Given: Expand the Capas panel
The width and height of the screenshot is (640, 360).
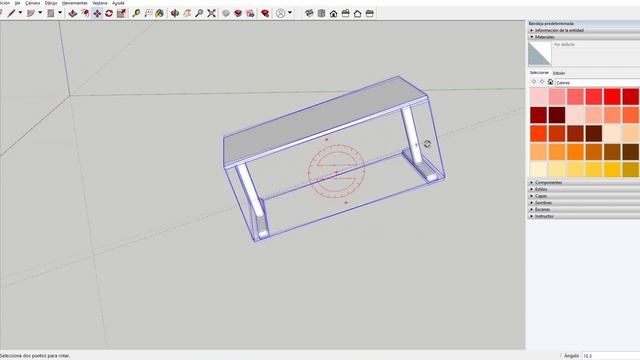Looking at the screenshot, I should (584, 196).
